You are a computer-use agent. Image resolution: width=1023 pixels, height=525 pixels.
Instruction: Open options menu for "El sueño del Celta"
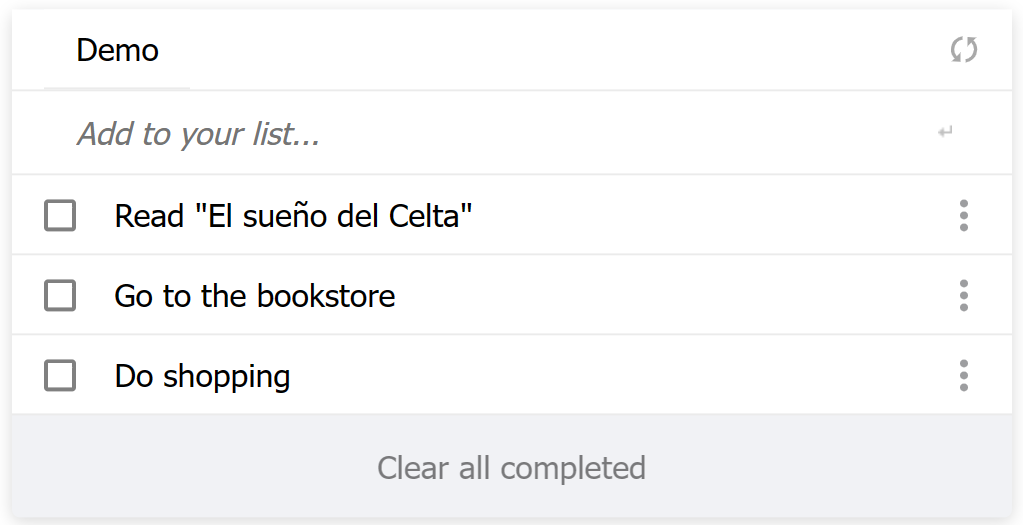coord(963,215)
